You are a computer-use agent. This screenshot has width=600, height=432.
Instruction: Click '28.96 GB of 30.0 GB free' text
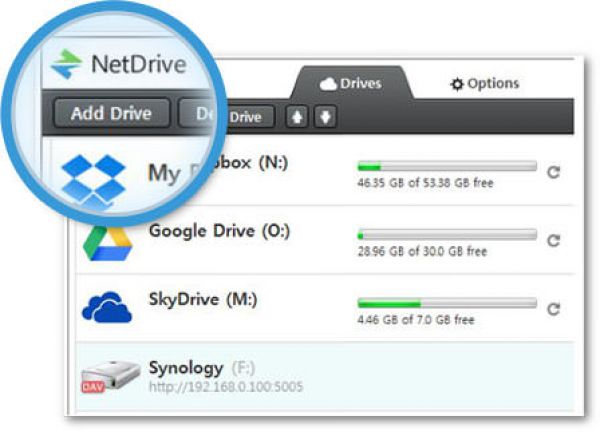(422, 251)
